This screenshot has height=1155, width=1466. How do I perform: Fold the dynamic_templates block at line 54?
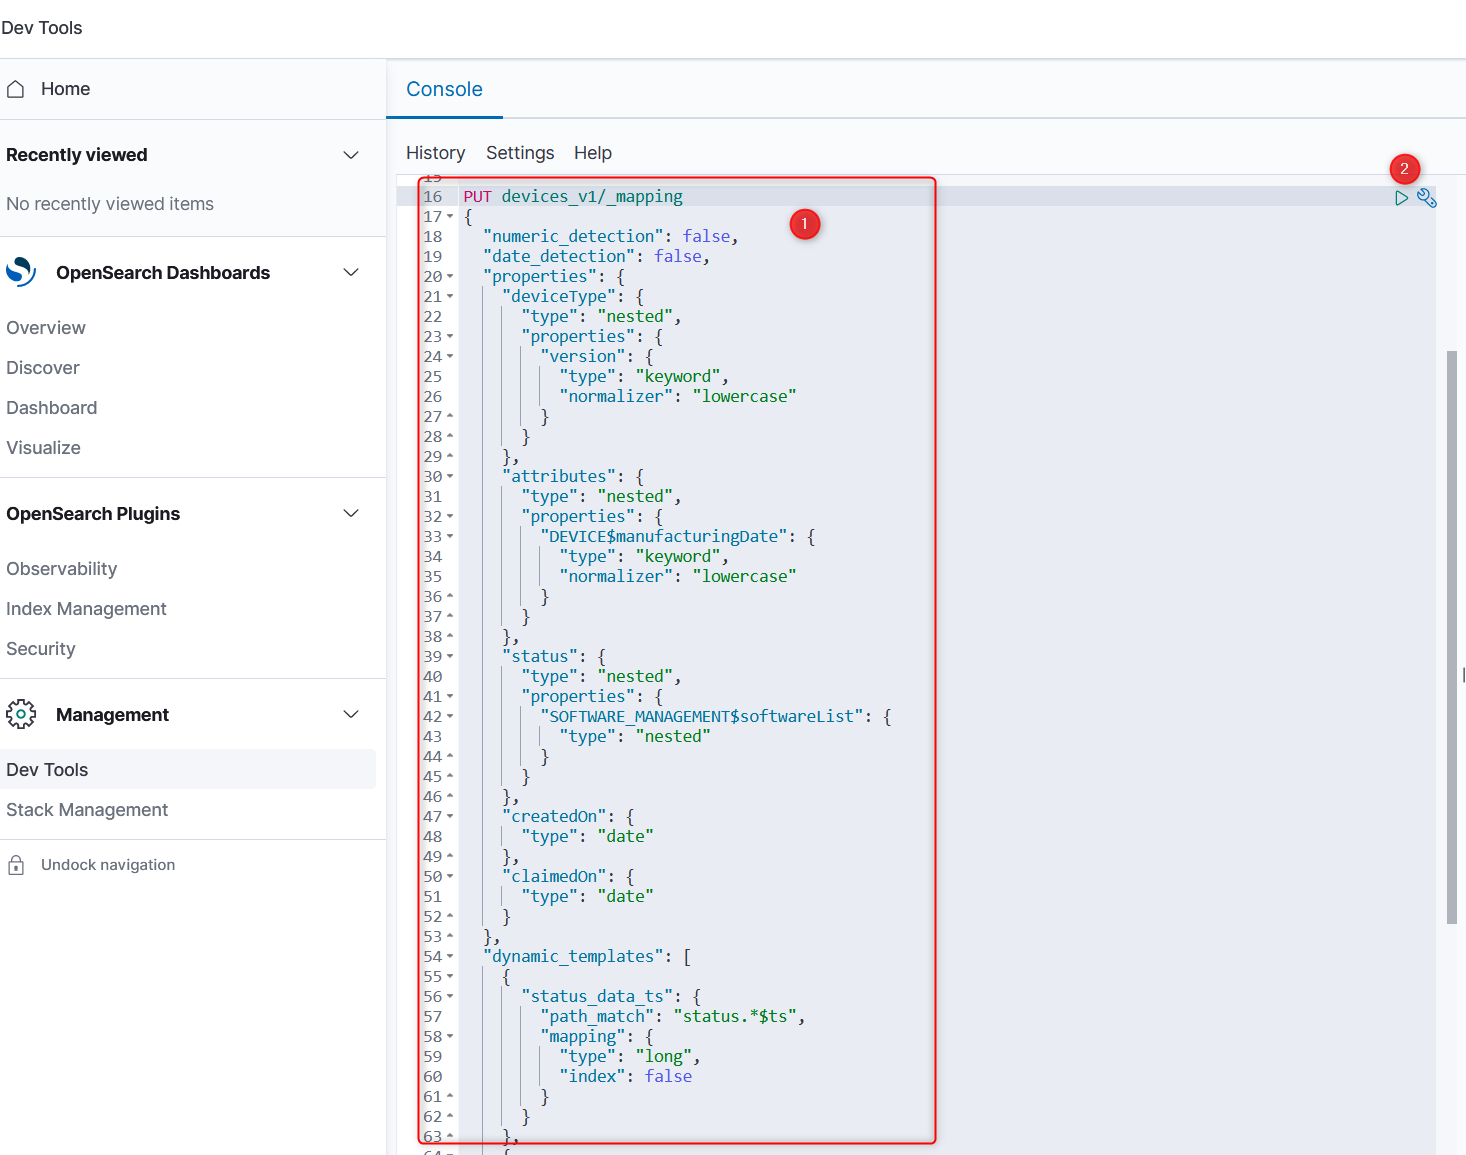coord(450,956)
